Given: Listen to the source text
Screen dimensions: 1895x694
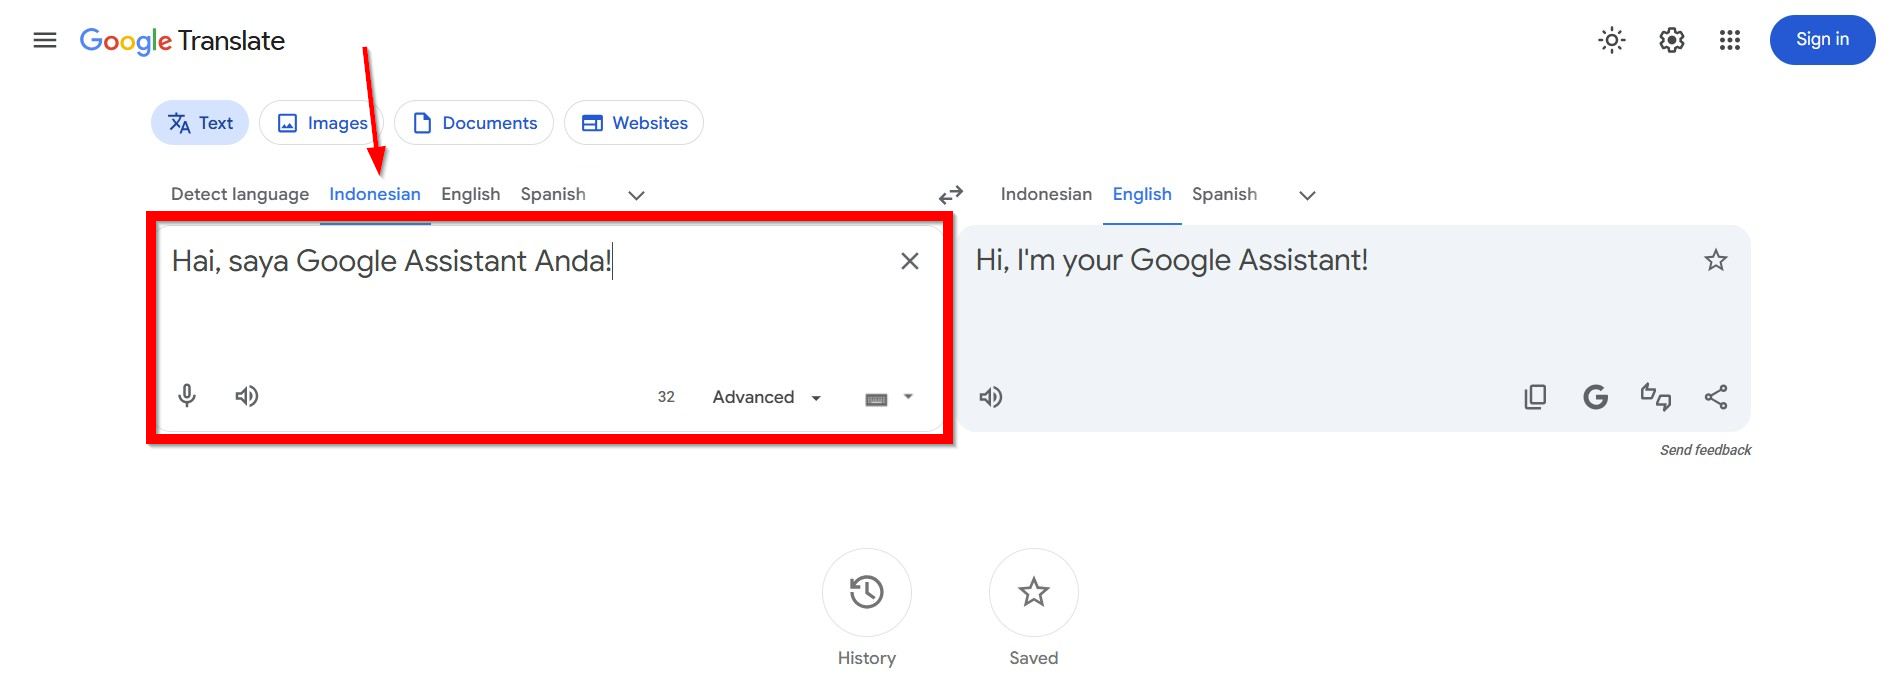Looking at the screenshot, I should tap(247, 396).
